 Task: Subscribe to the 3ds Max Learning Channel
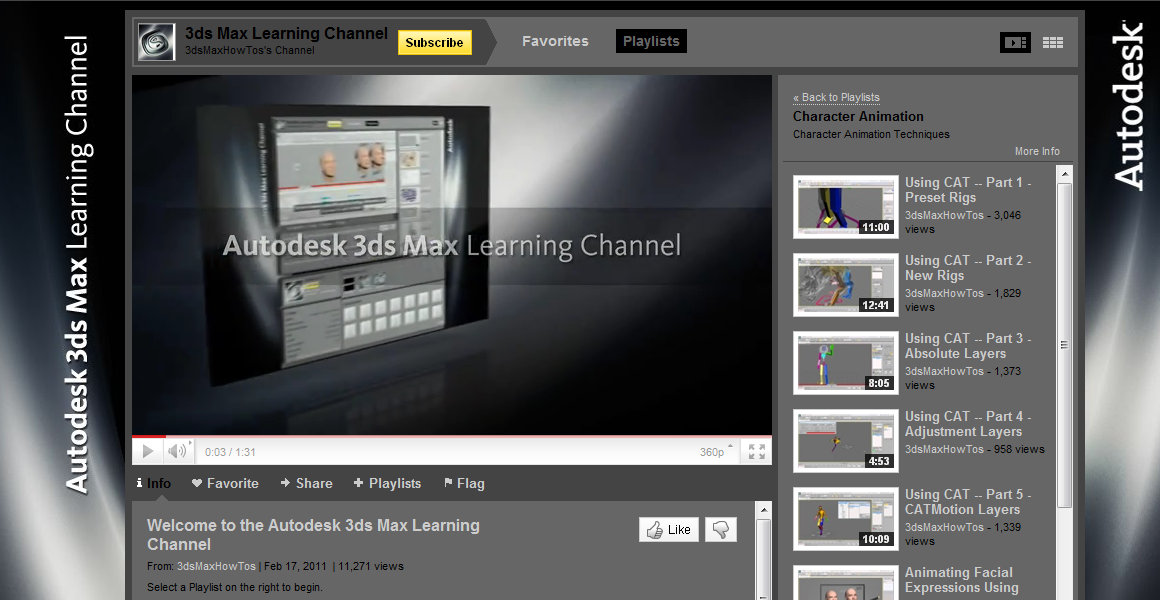[434, 43]
